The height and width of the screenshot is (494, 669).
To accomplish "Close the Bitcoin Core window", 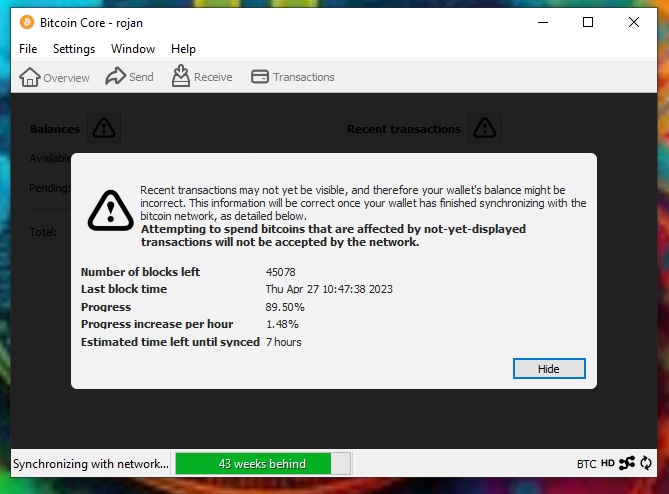I will (x=634, y=22).
